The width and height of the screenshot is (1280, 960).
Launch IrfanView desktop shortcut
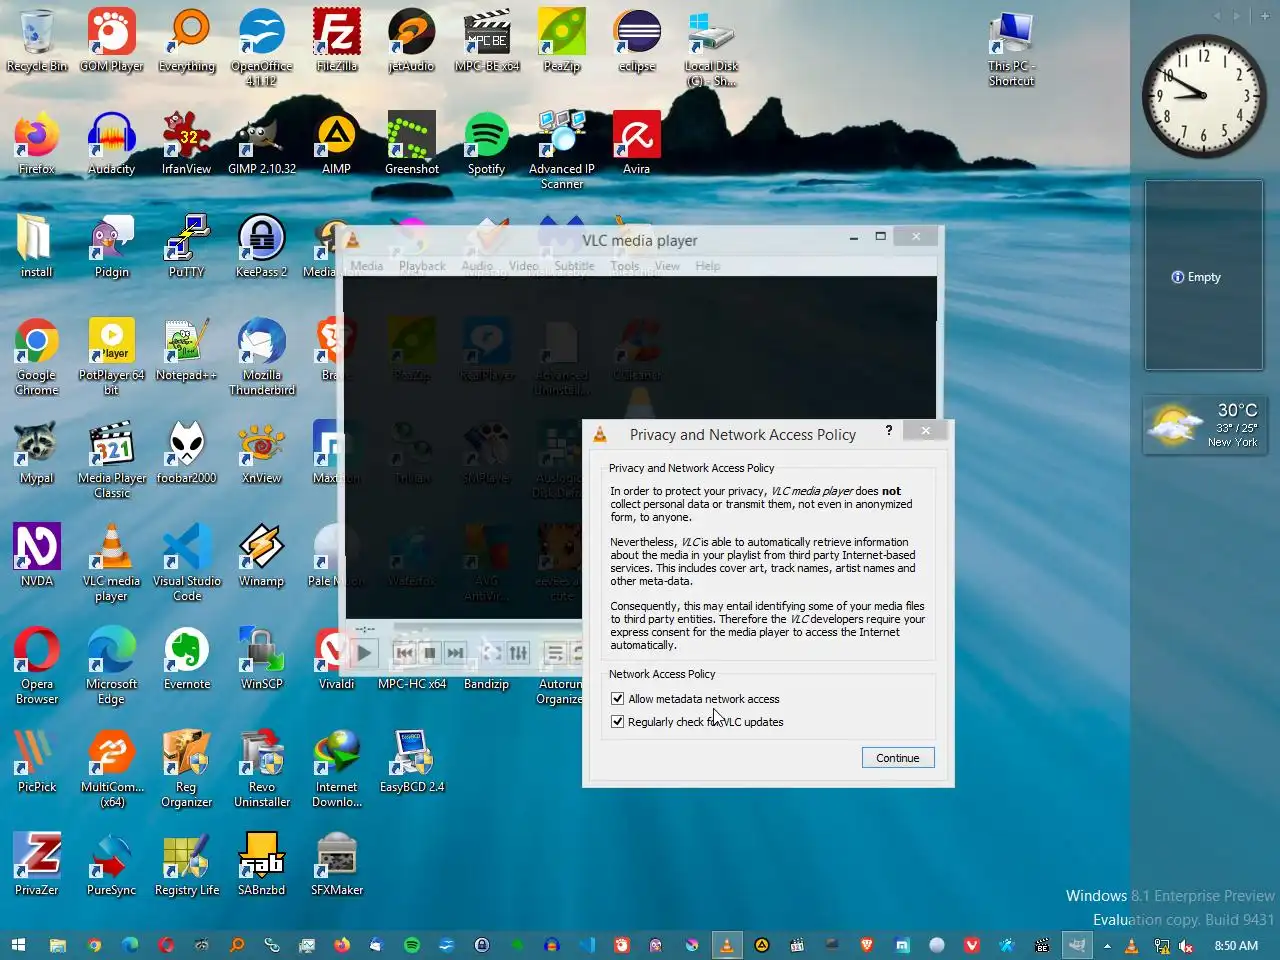pos(187,144)
